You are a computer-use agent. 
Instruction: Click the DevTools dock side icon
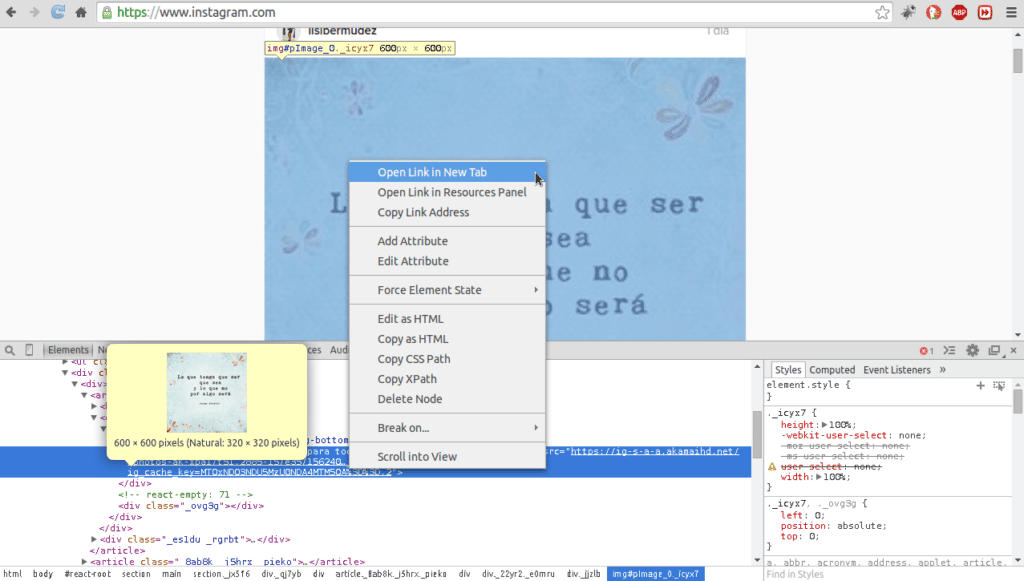tap(994, 351)
